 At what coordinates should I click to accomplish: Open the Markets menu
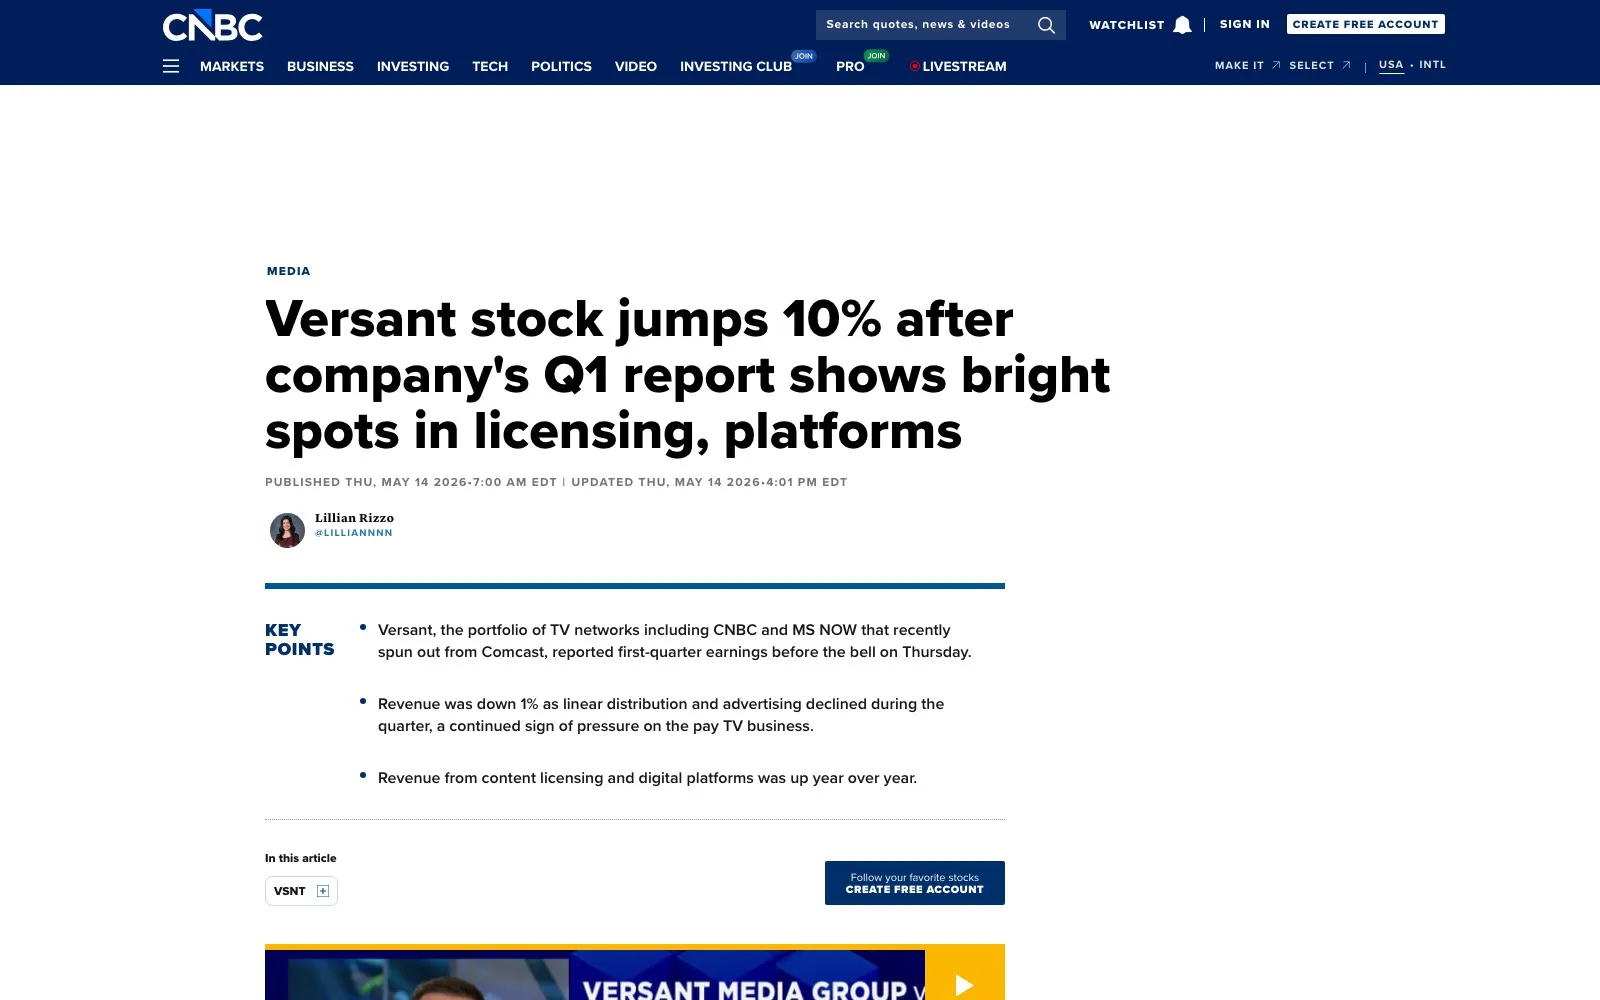pos(232,66)
